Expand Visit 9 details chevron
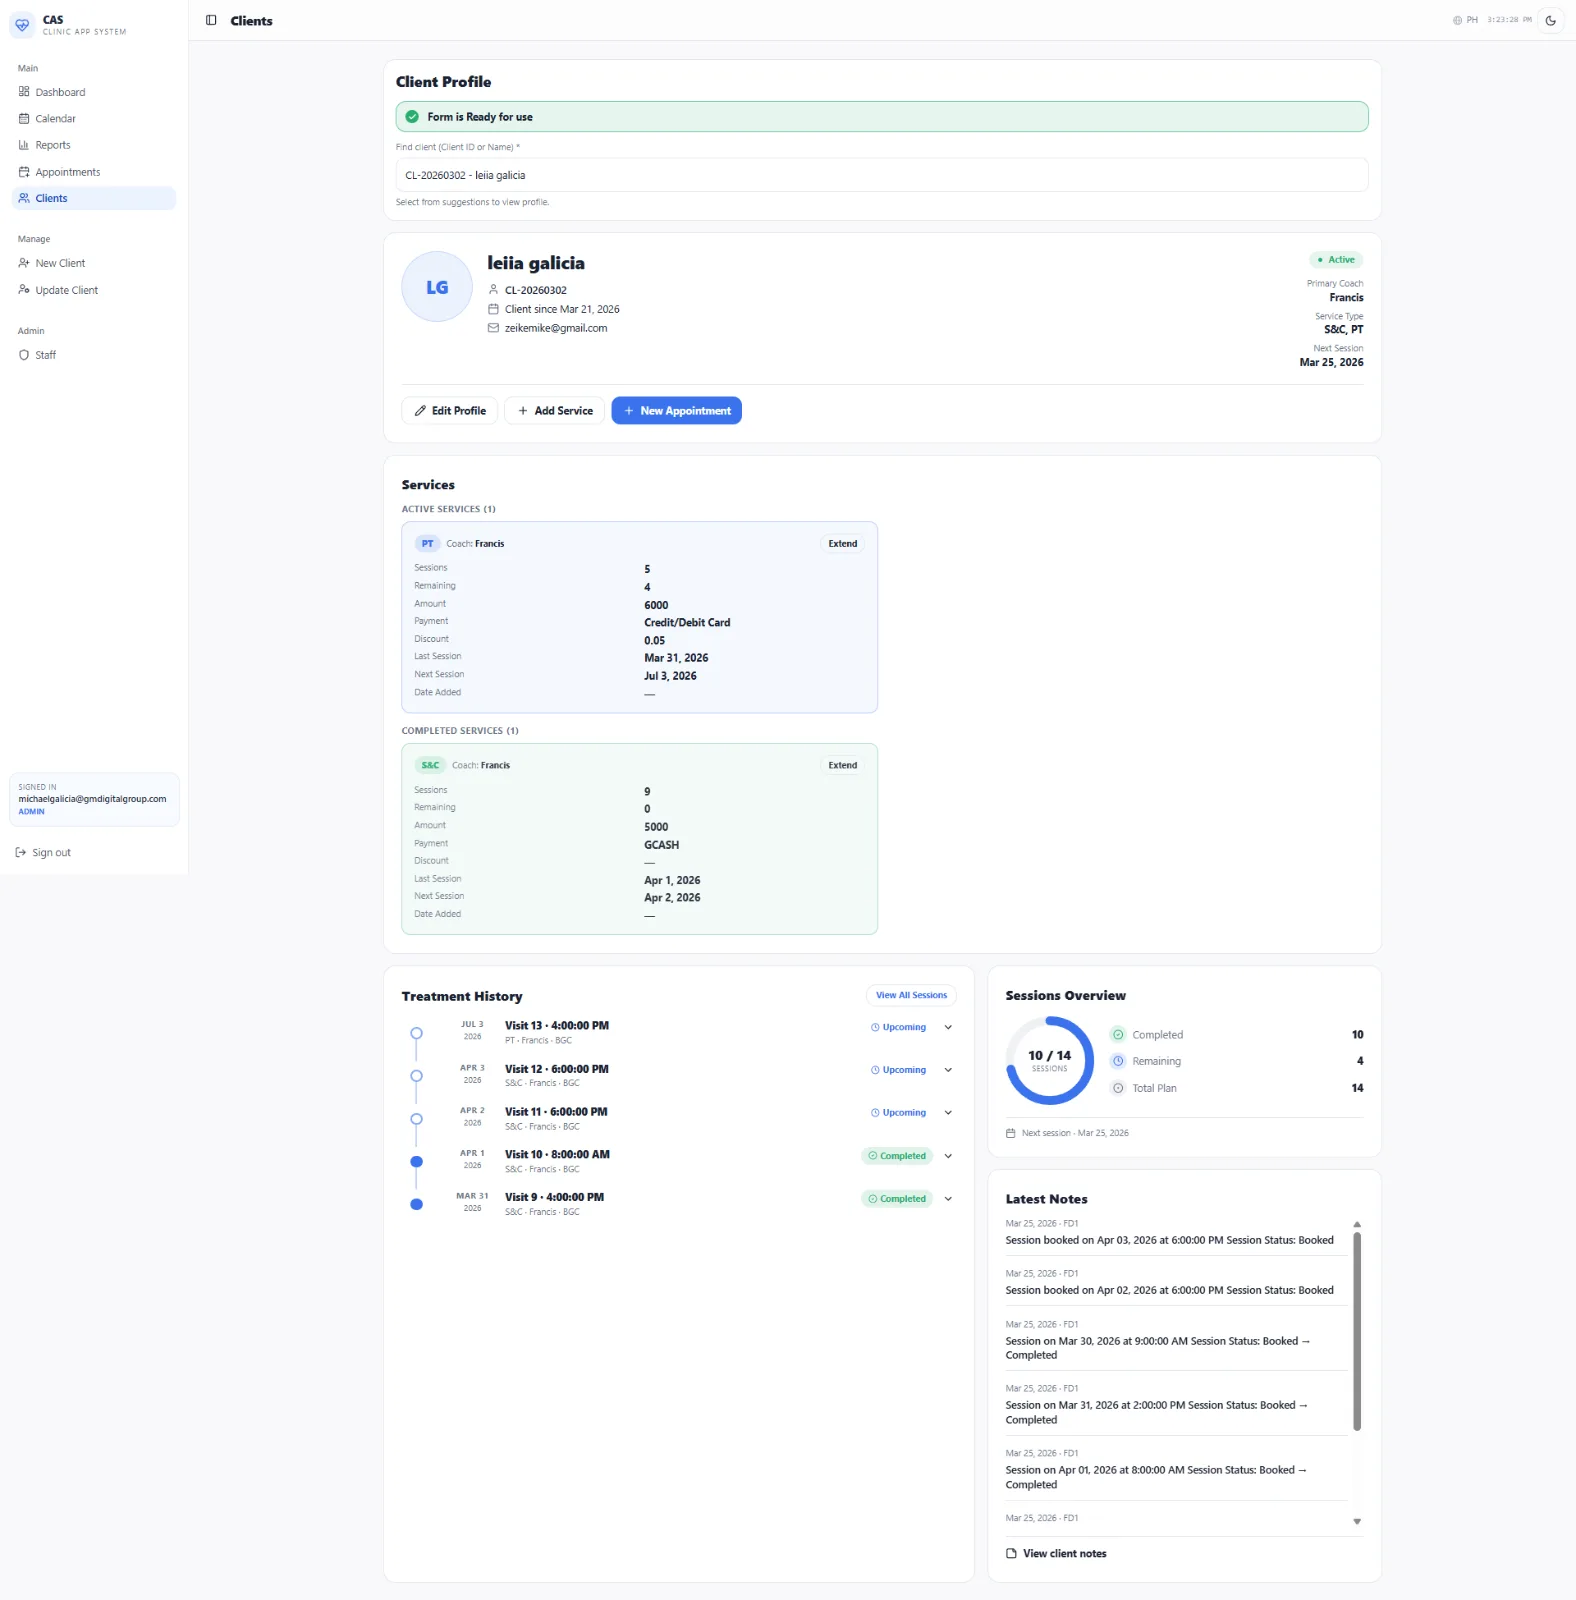This screenshot has height=1600, width=1576. click(948, 1199)
